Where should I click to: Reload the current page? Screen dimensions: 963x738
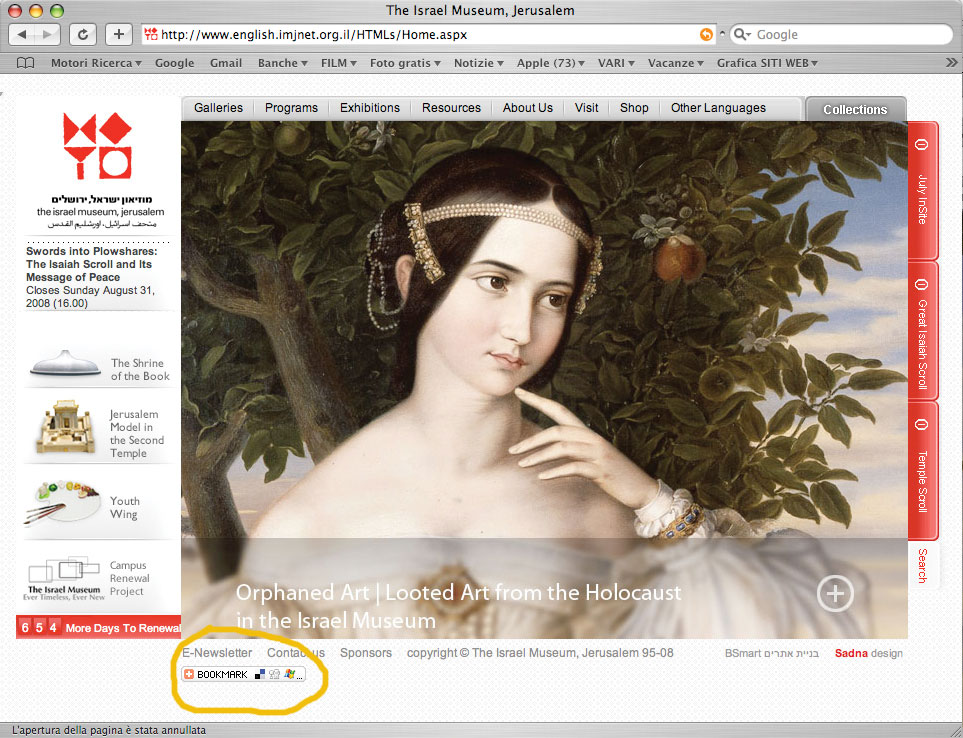(82, 34)
